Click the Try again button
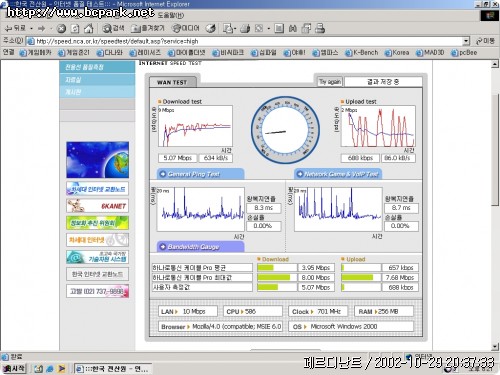The width and height of the screenshot is (500, 375). [330, 82]
